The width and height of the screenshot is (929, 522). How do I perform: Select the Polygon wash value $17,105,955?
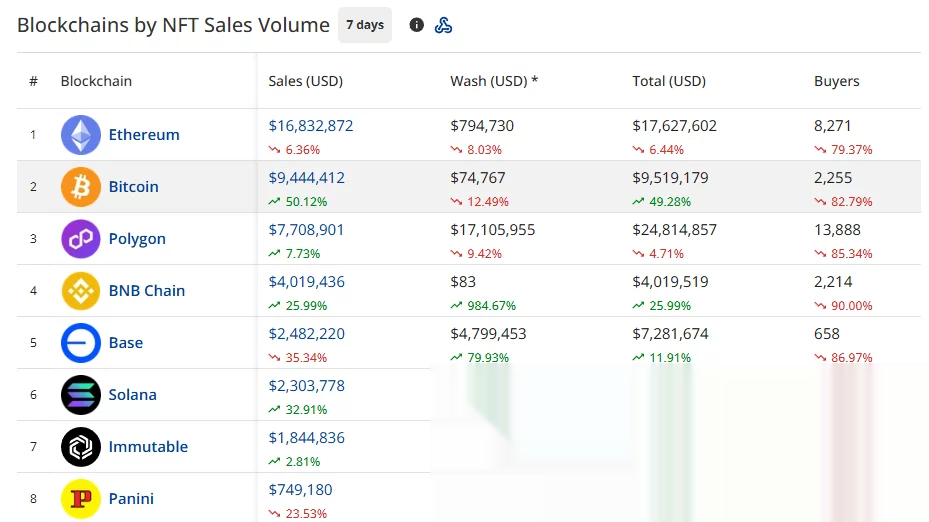click(x=493, y=230)
